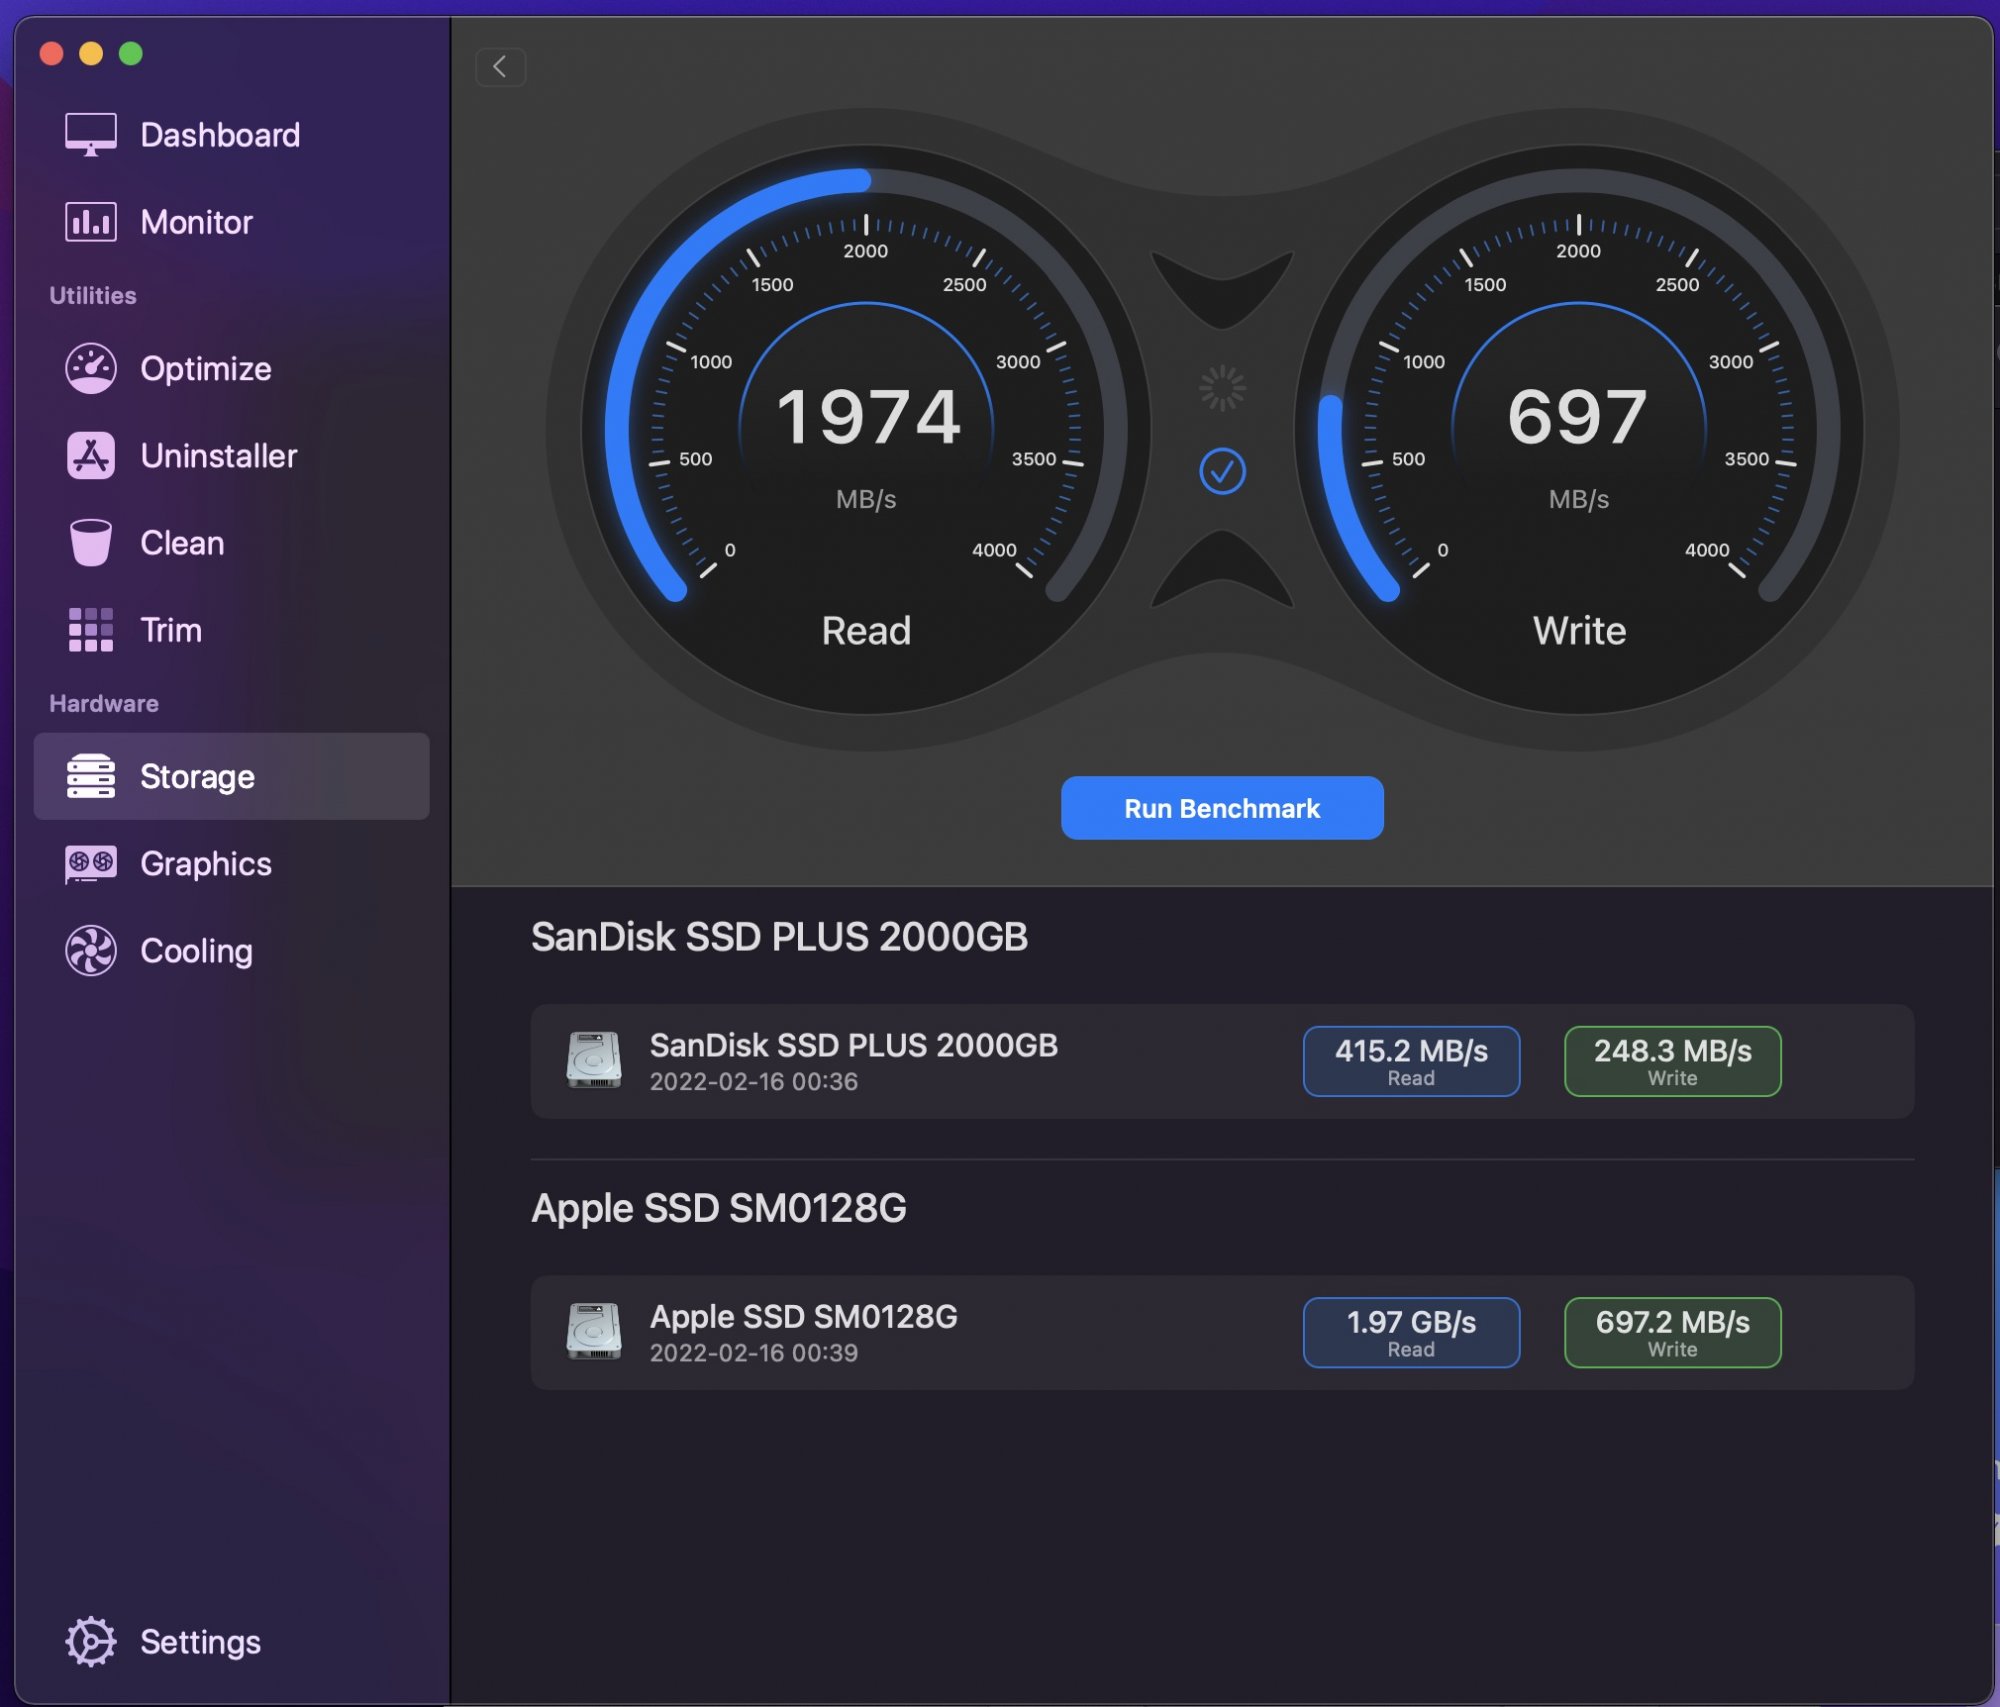Click the Cooling fan icon

(x=90, y=951)
